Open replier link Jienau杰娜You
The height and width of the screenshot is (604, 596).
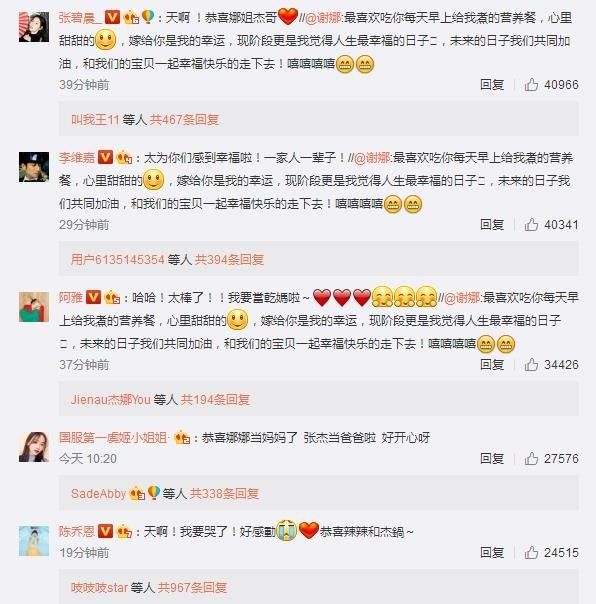[x=111, y=399]
